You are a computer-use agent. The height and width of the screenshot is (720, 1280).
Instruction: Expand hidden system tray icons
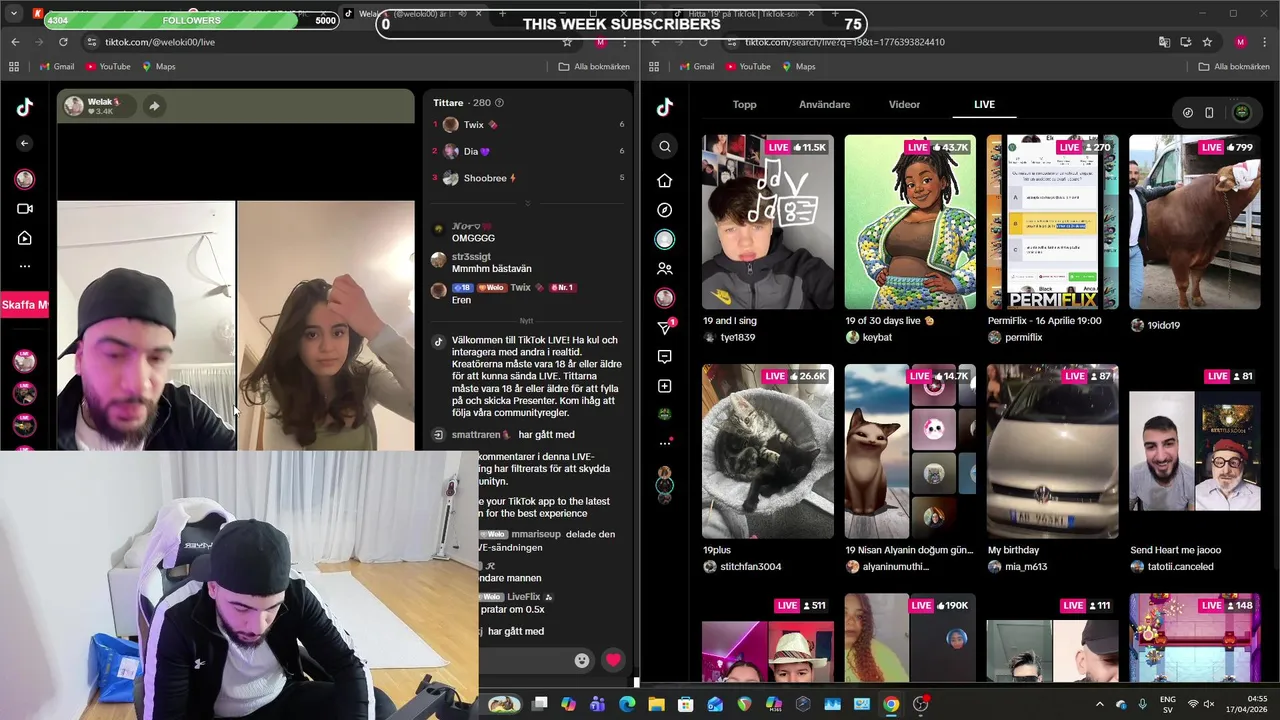[x=1100, y=704]
